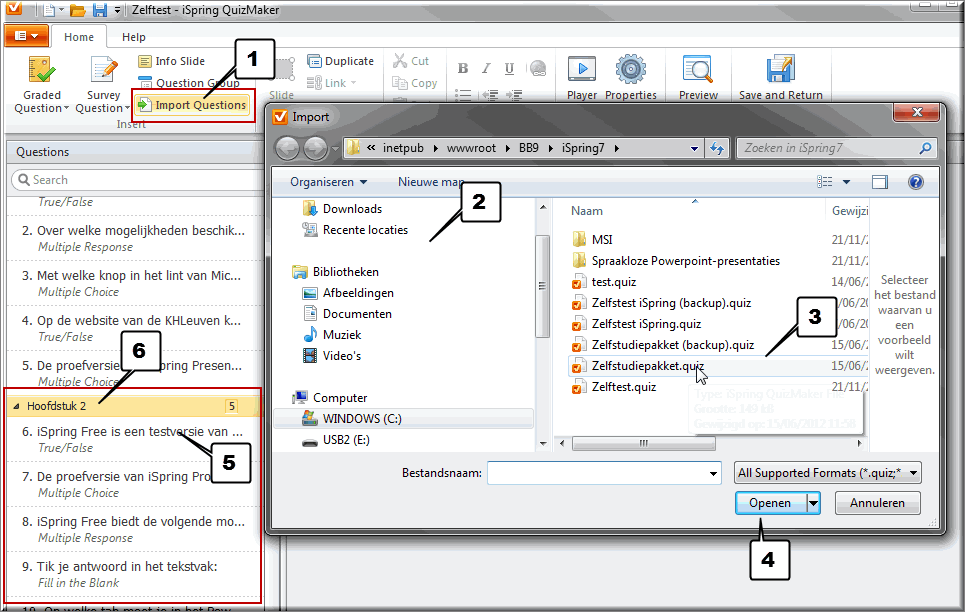
Task: Preview the quiz
Action: (699, 77)
